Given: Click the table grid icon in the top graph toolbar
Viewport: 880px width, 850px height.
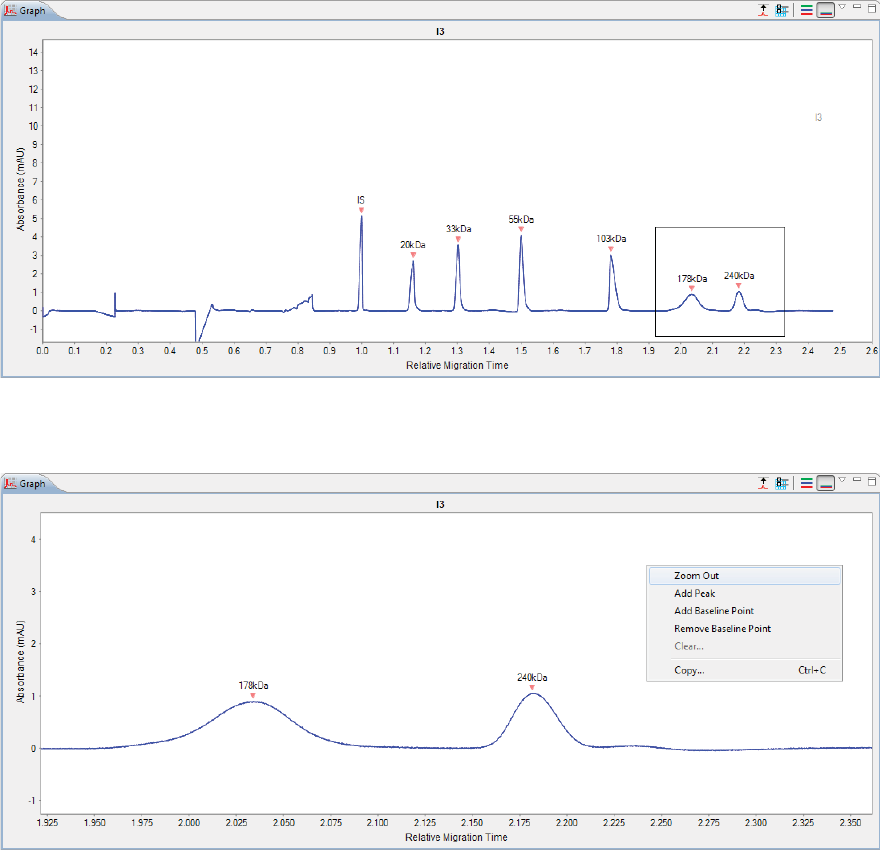Looking at the screenshot, I should pos(782,10).
